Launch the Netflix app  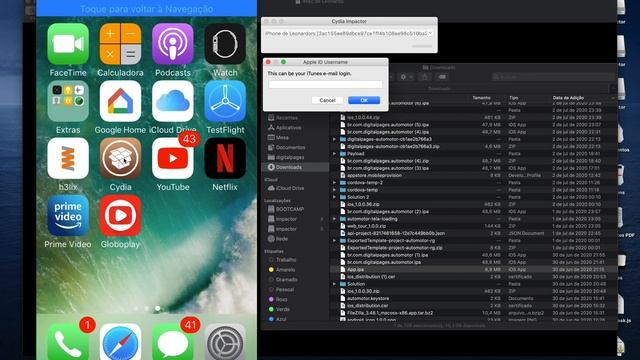(225, 158)
